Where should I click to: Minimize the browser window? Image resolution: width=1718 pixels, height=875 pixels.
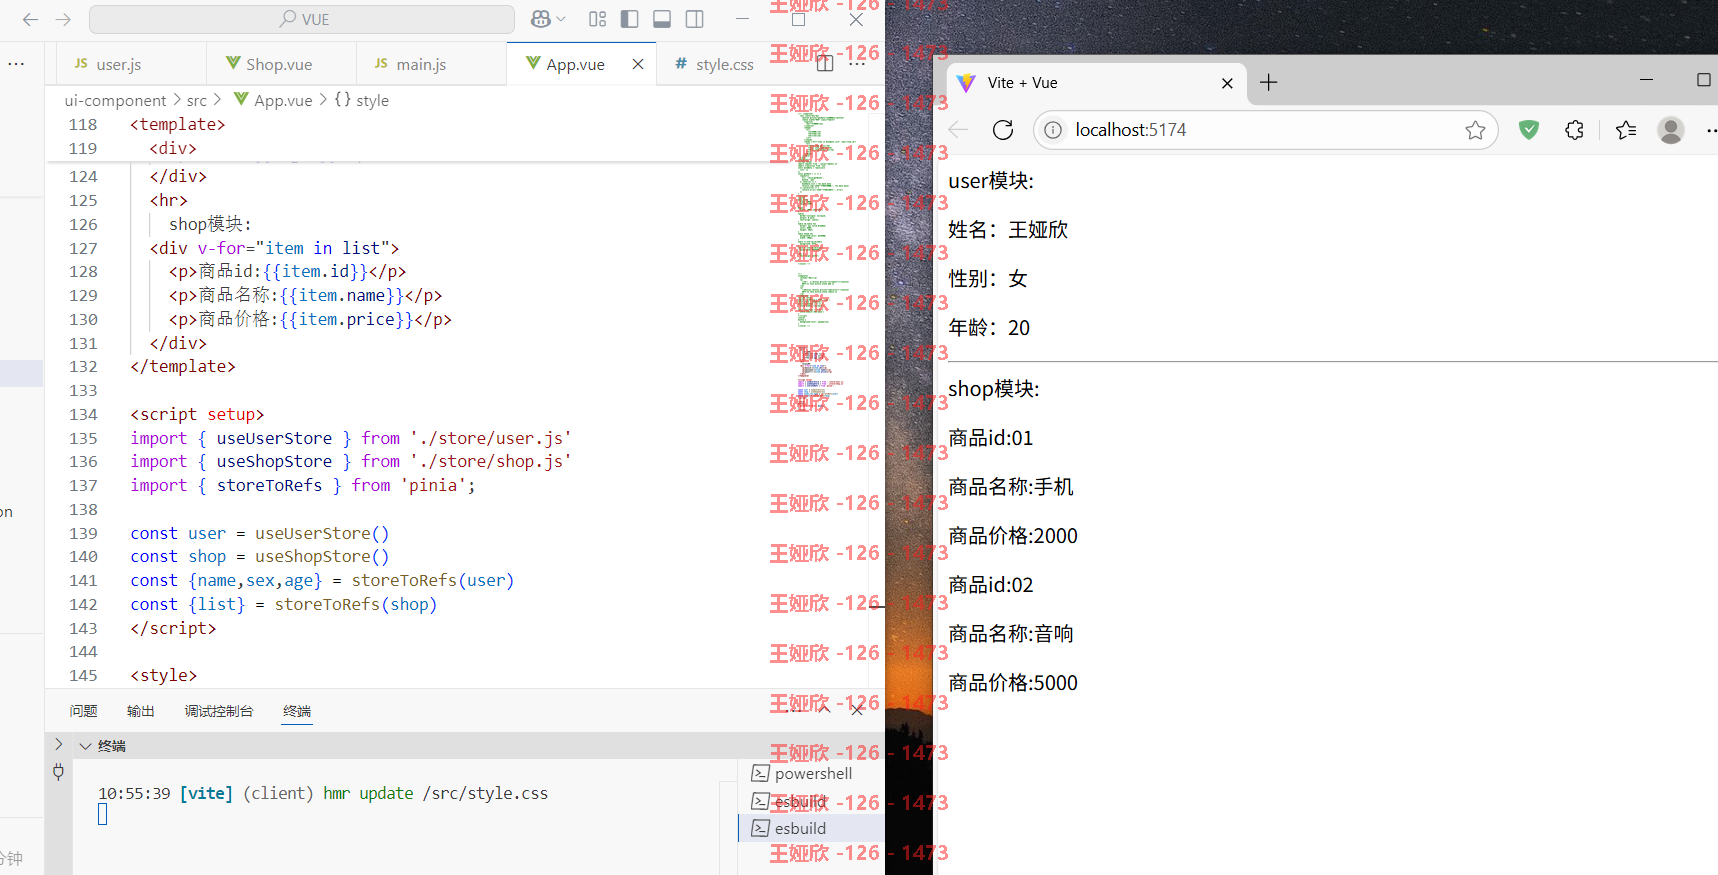(x=1646, y=79)
